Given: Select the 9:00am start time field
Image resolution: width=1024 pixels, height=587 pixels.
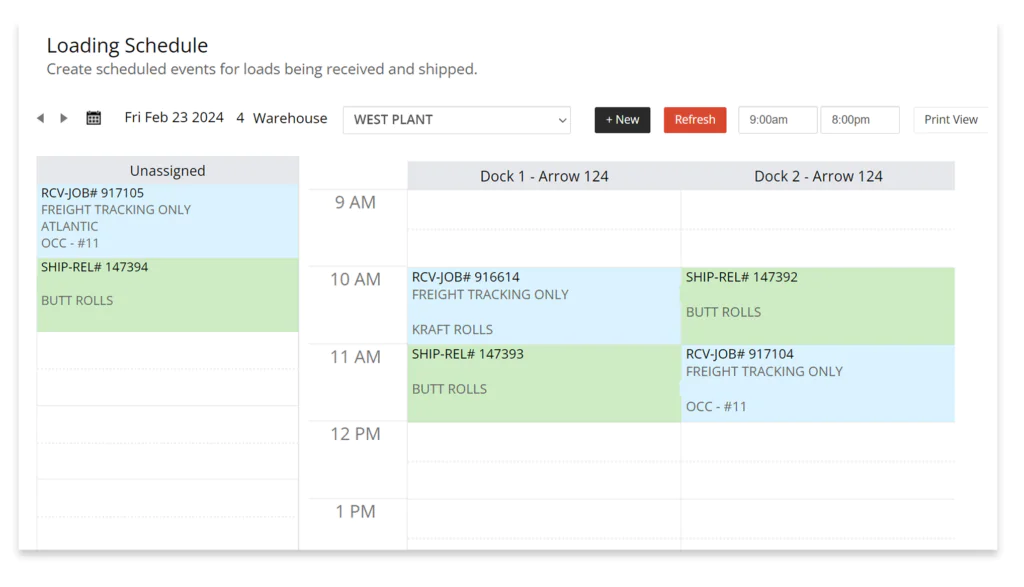Looking at the screenshot, I should 777,120.
